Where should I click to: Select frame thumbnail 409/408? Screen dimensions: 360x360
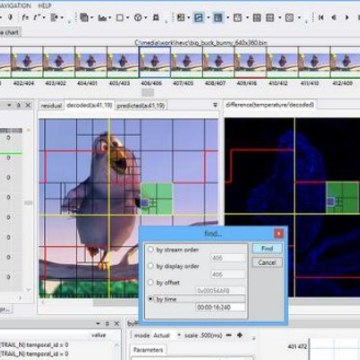coord(251,62)
